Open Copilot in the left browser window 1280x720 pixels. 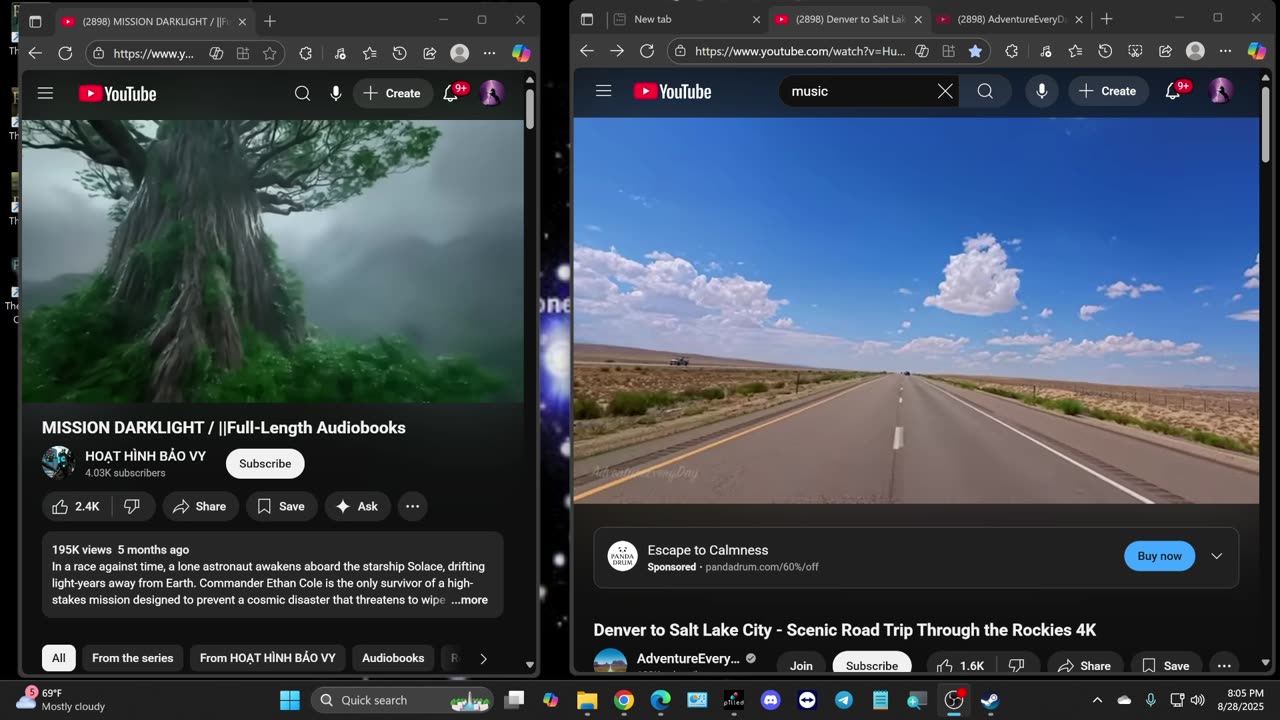point(521,53)
